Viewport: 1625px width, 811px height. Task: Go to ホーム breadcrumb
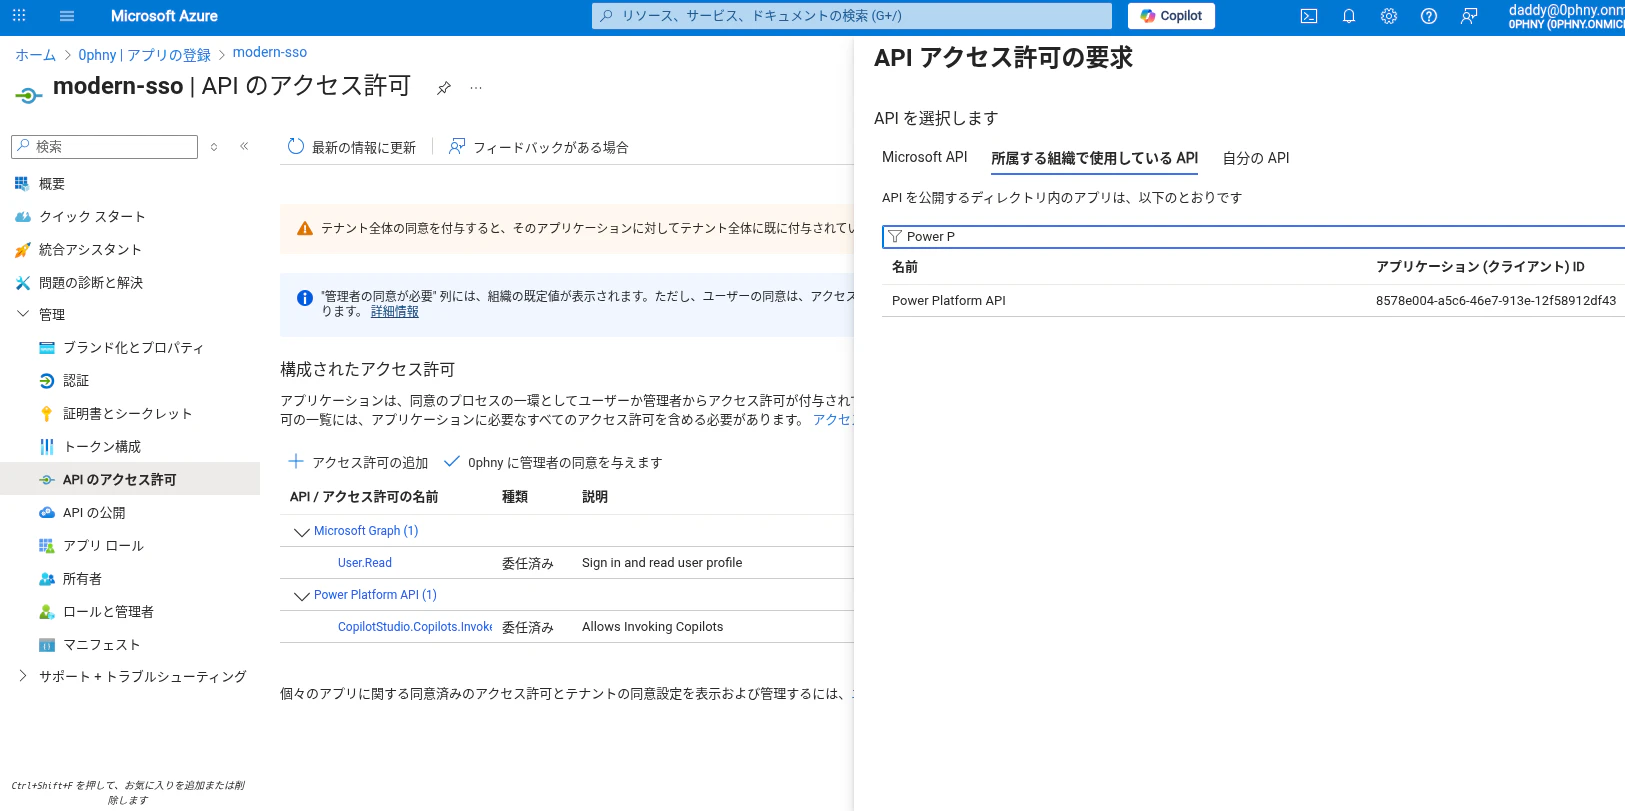(x=35, y=55)
